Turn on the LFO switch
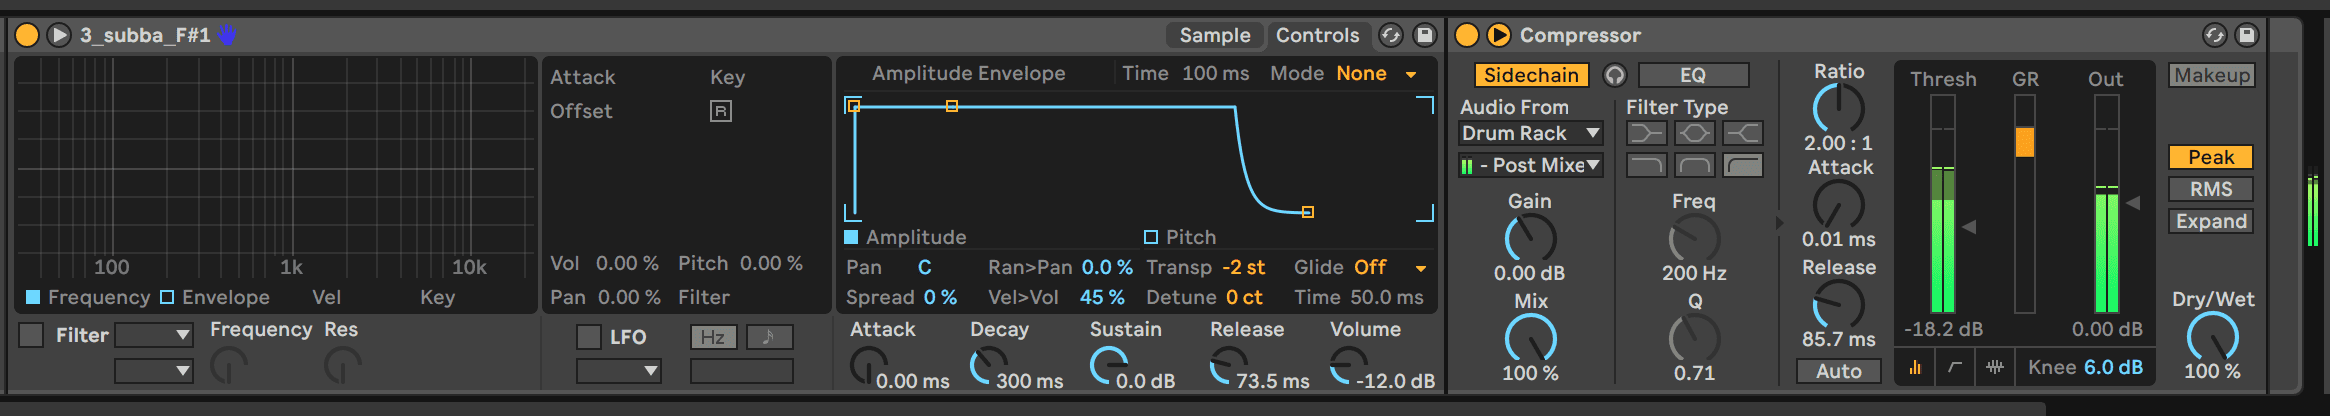 [589, 337]
